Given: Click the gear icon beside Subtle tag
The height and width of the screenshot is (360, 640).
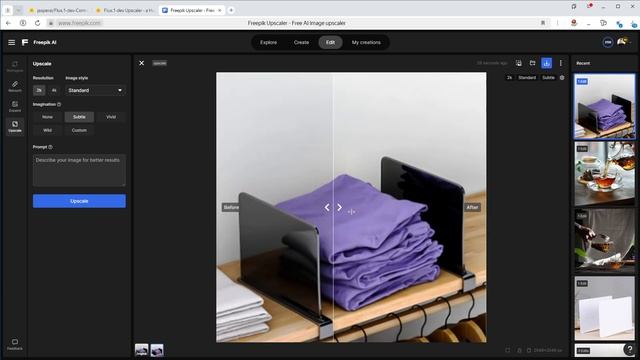Looking at the screenshot, I should [562, 78].
